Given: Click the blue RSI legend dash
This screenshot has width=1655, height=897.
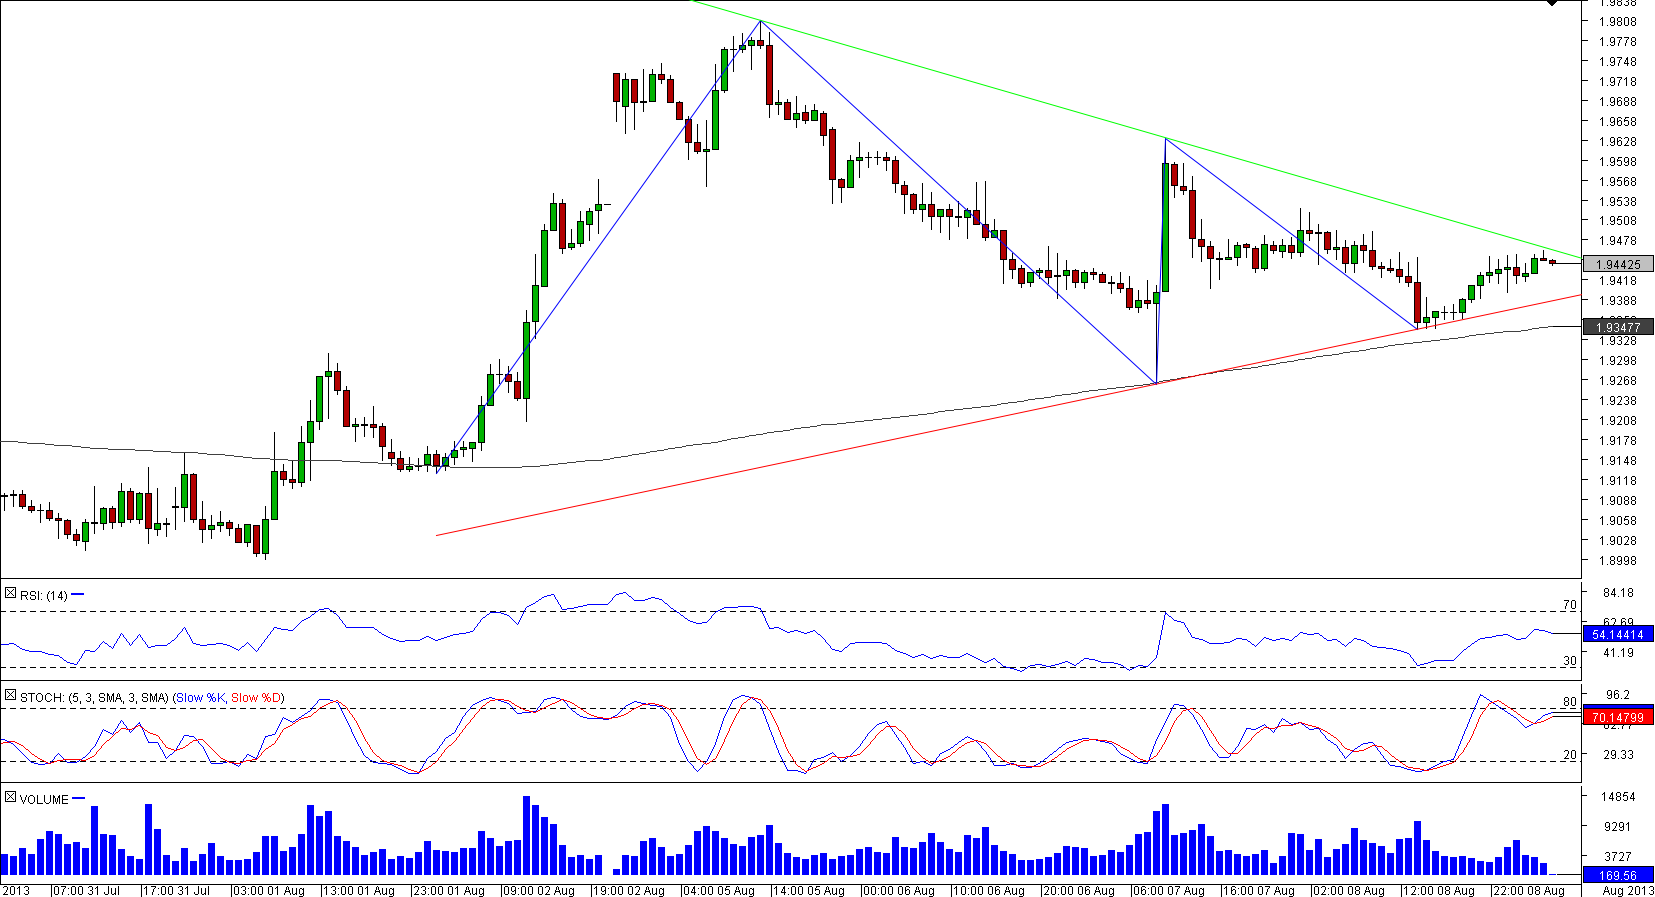Looking at the screenshot, I should click(78, 595).
